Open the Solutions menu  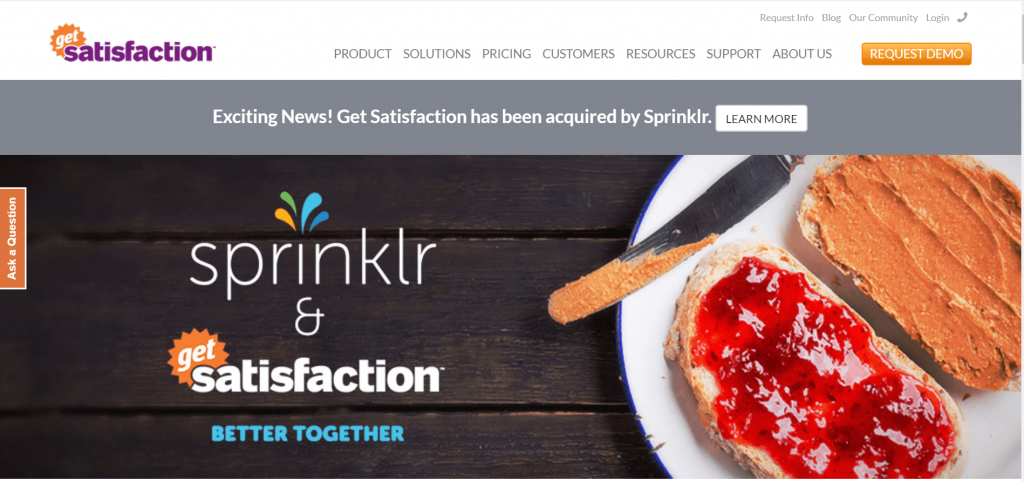tap(437, 54)
